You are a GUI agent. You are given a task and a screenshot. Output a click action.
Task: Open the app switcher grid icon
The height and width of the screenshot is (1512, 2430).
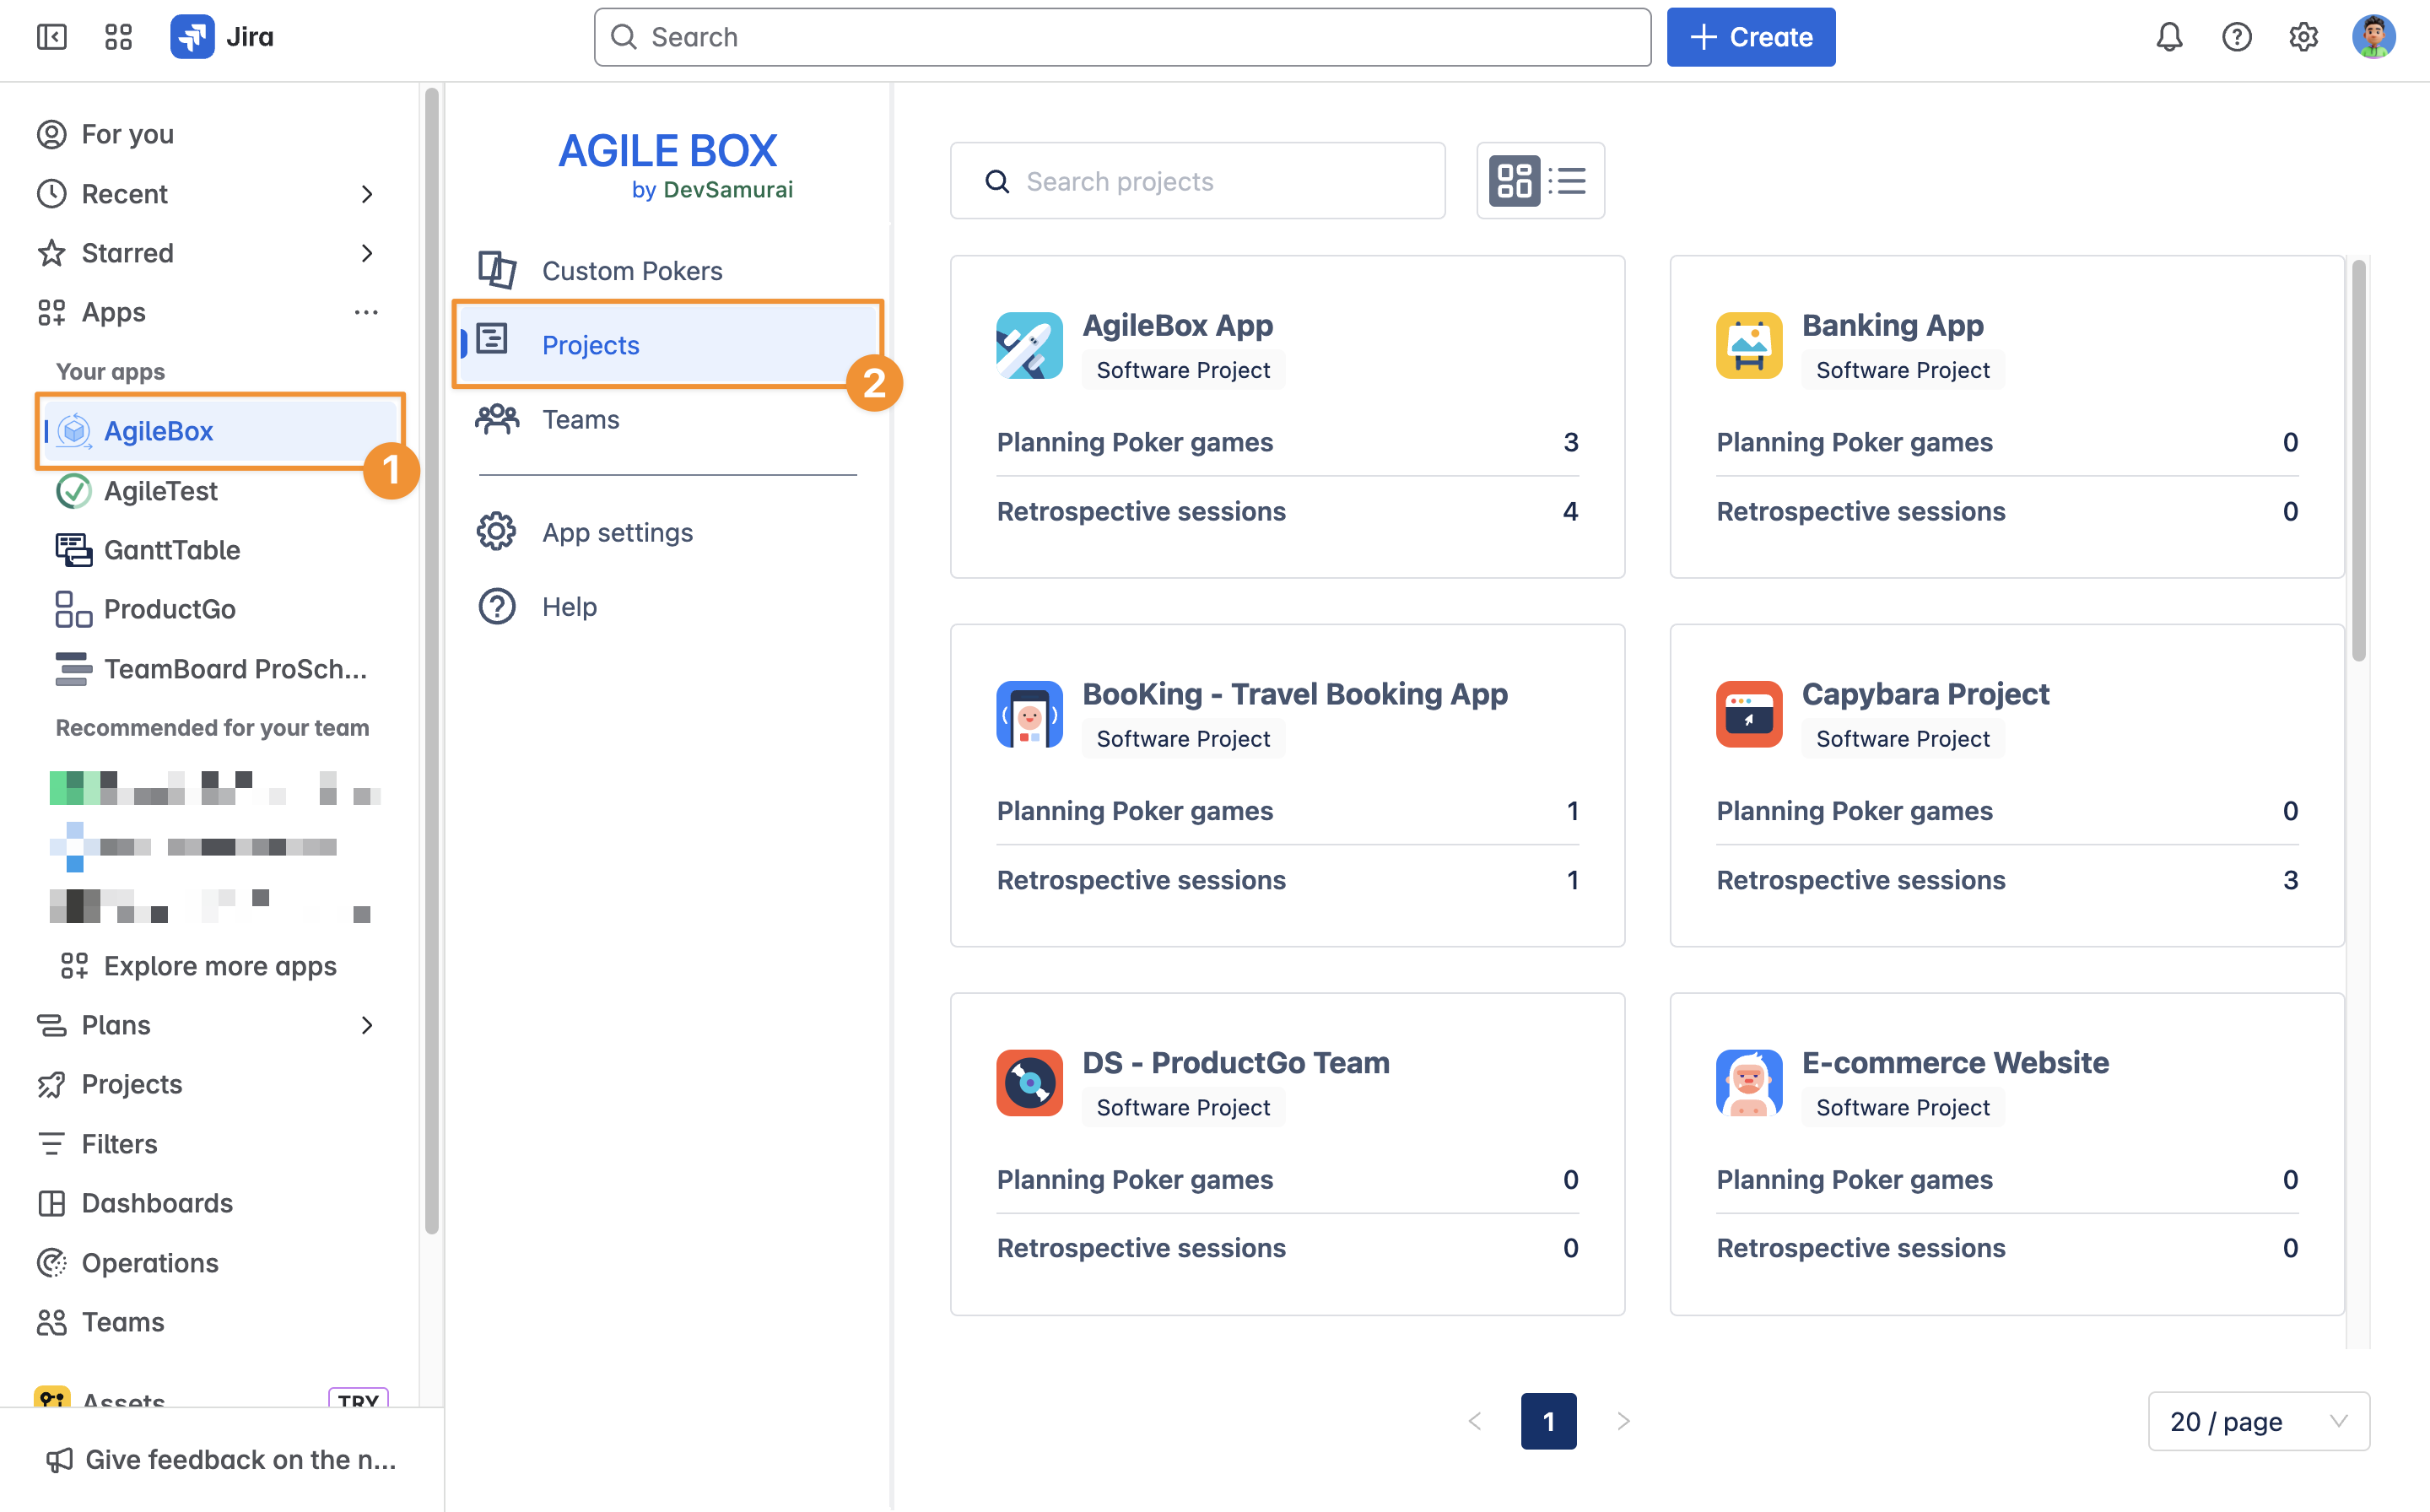coord(118,37)
